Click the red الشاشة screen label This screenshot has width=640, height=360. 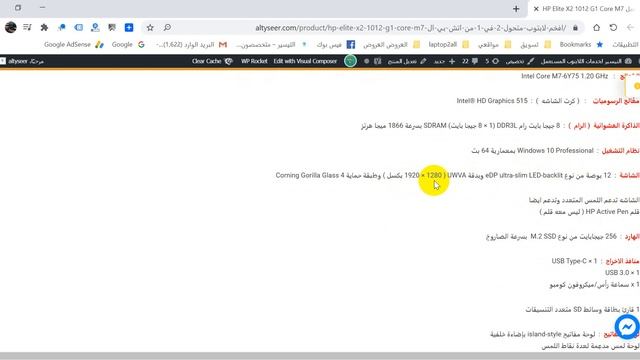(629, 175)
